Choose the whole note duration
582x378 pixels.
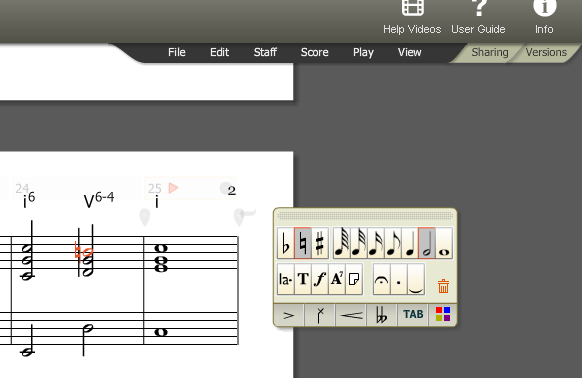444,243
